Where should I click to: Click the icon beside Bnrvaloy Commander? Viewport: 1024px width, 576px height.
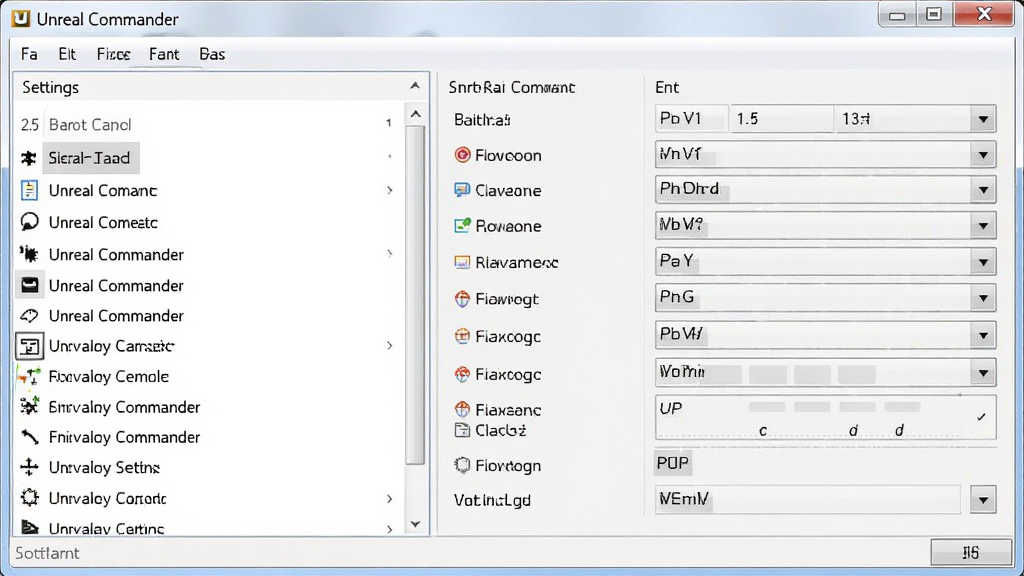(29, 407)
